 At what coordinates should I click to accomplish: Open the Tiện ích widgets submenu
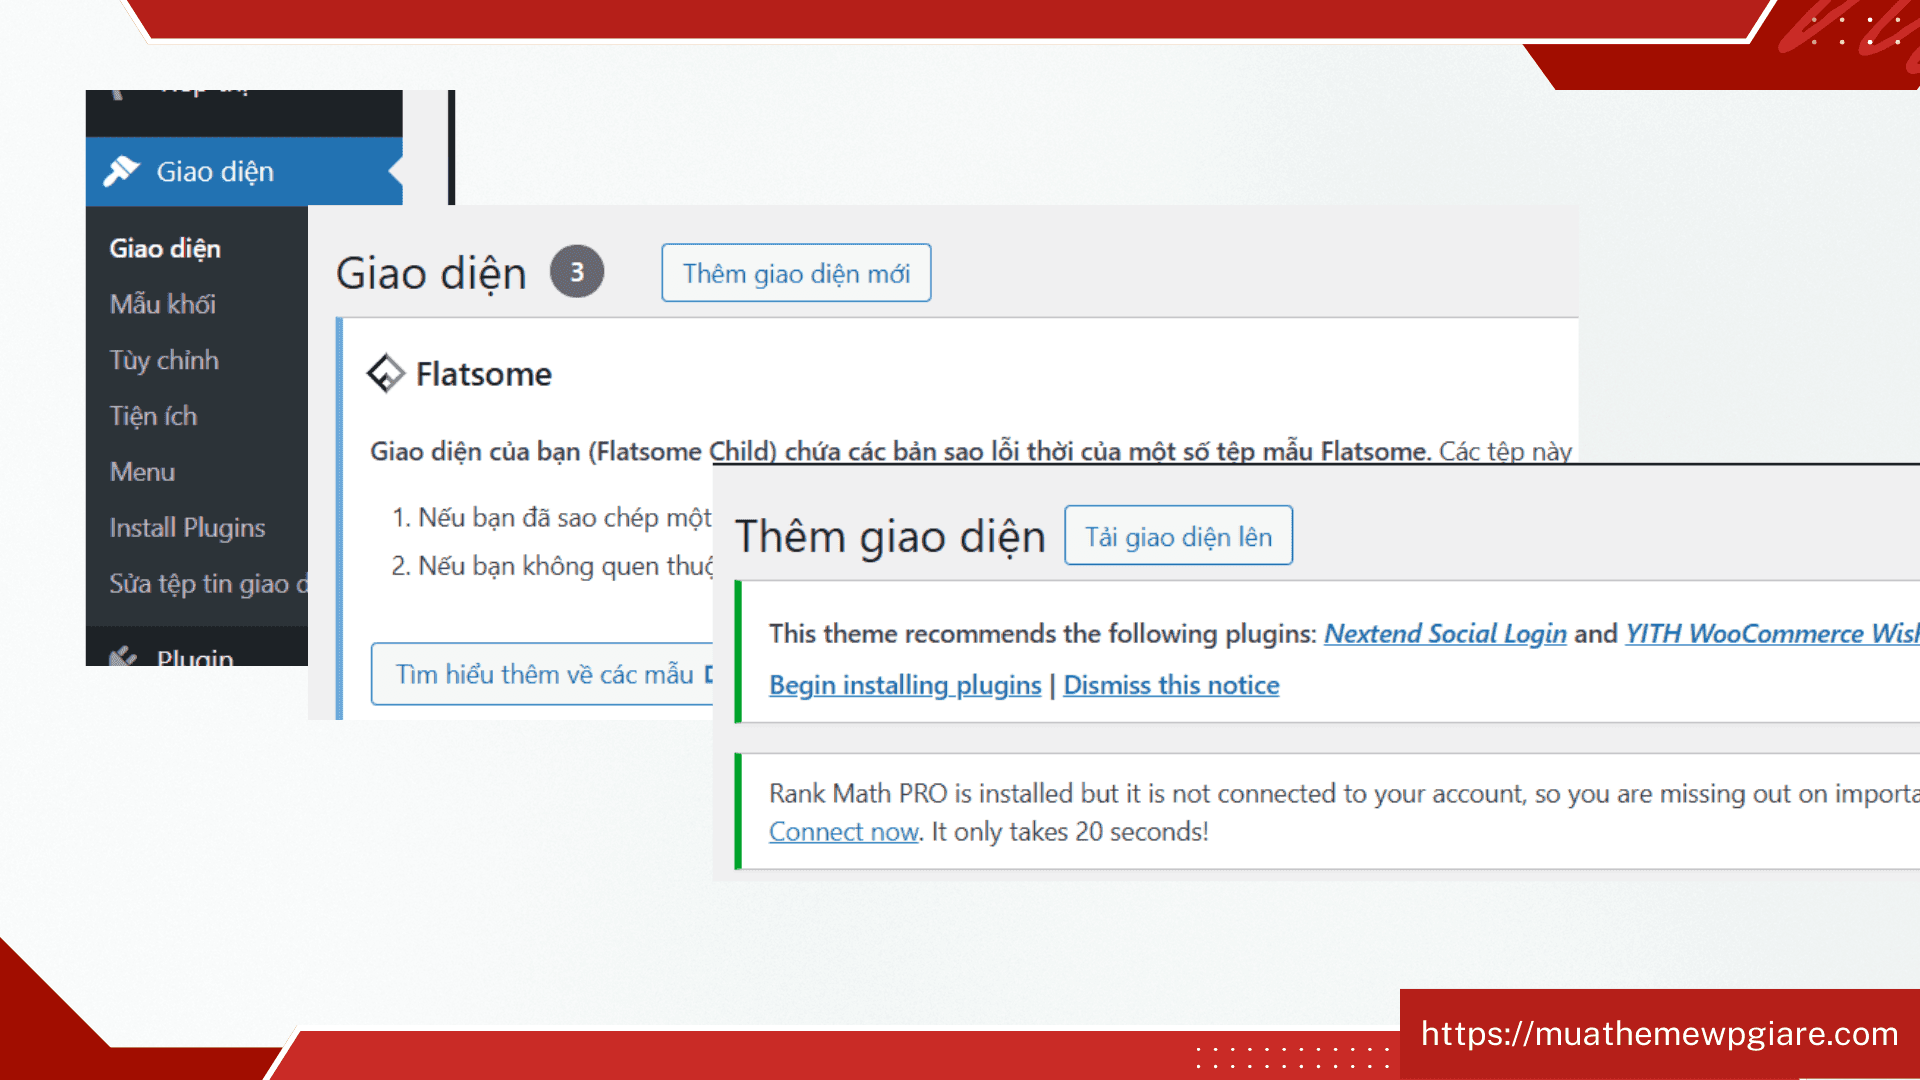pos(153,416)
